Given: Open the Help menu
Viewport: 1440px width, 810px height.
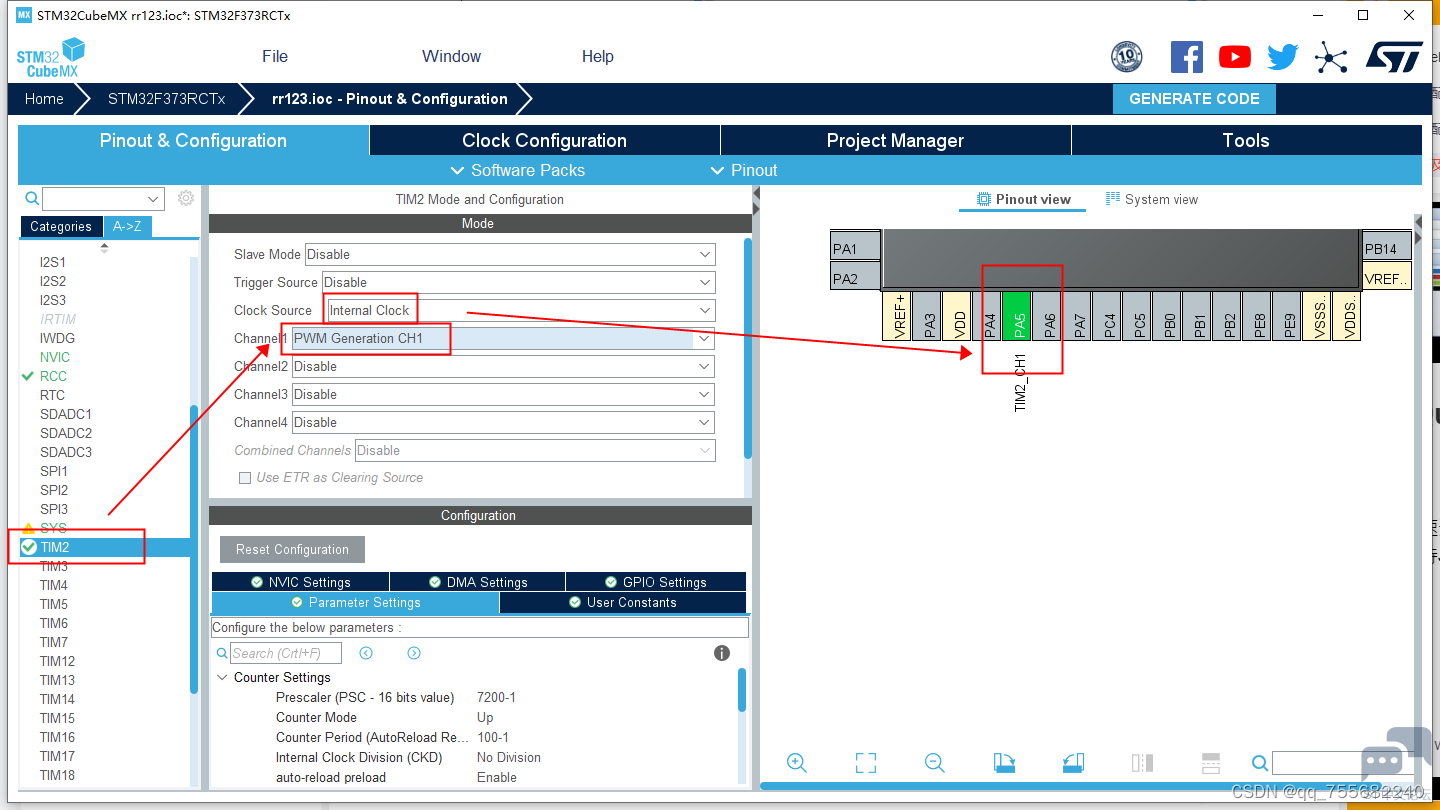Looking at the screenshot, I should 598,57.
